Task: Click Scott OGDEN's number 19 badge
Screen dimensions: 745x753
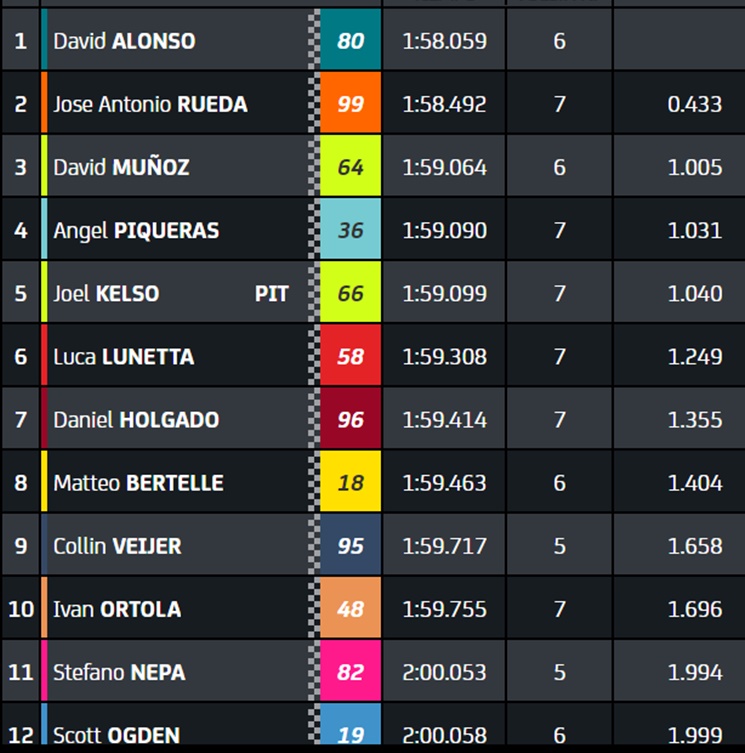Action: 350,728
